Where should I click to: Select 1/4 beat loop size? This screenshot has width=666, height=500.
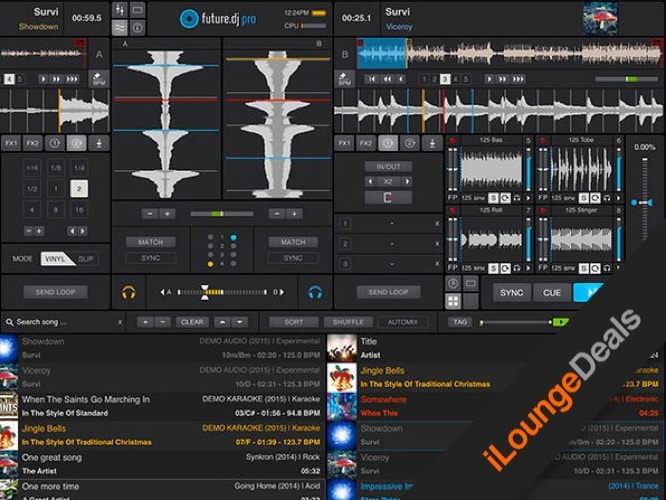pyautogui.click(x=79, y=168)
